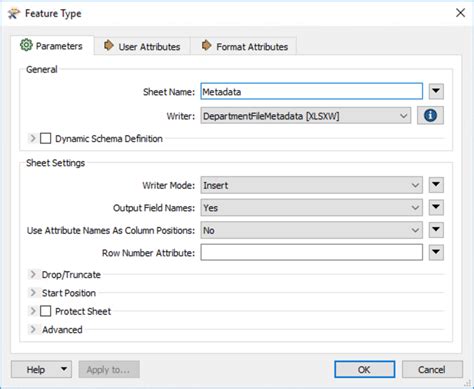
Task: Open the Sheet Name options arrow menu
Action: (436, 91)
